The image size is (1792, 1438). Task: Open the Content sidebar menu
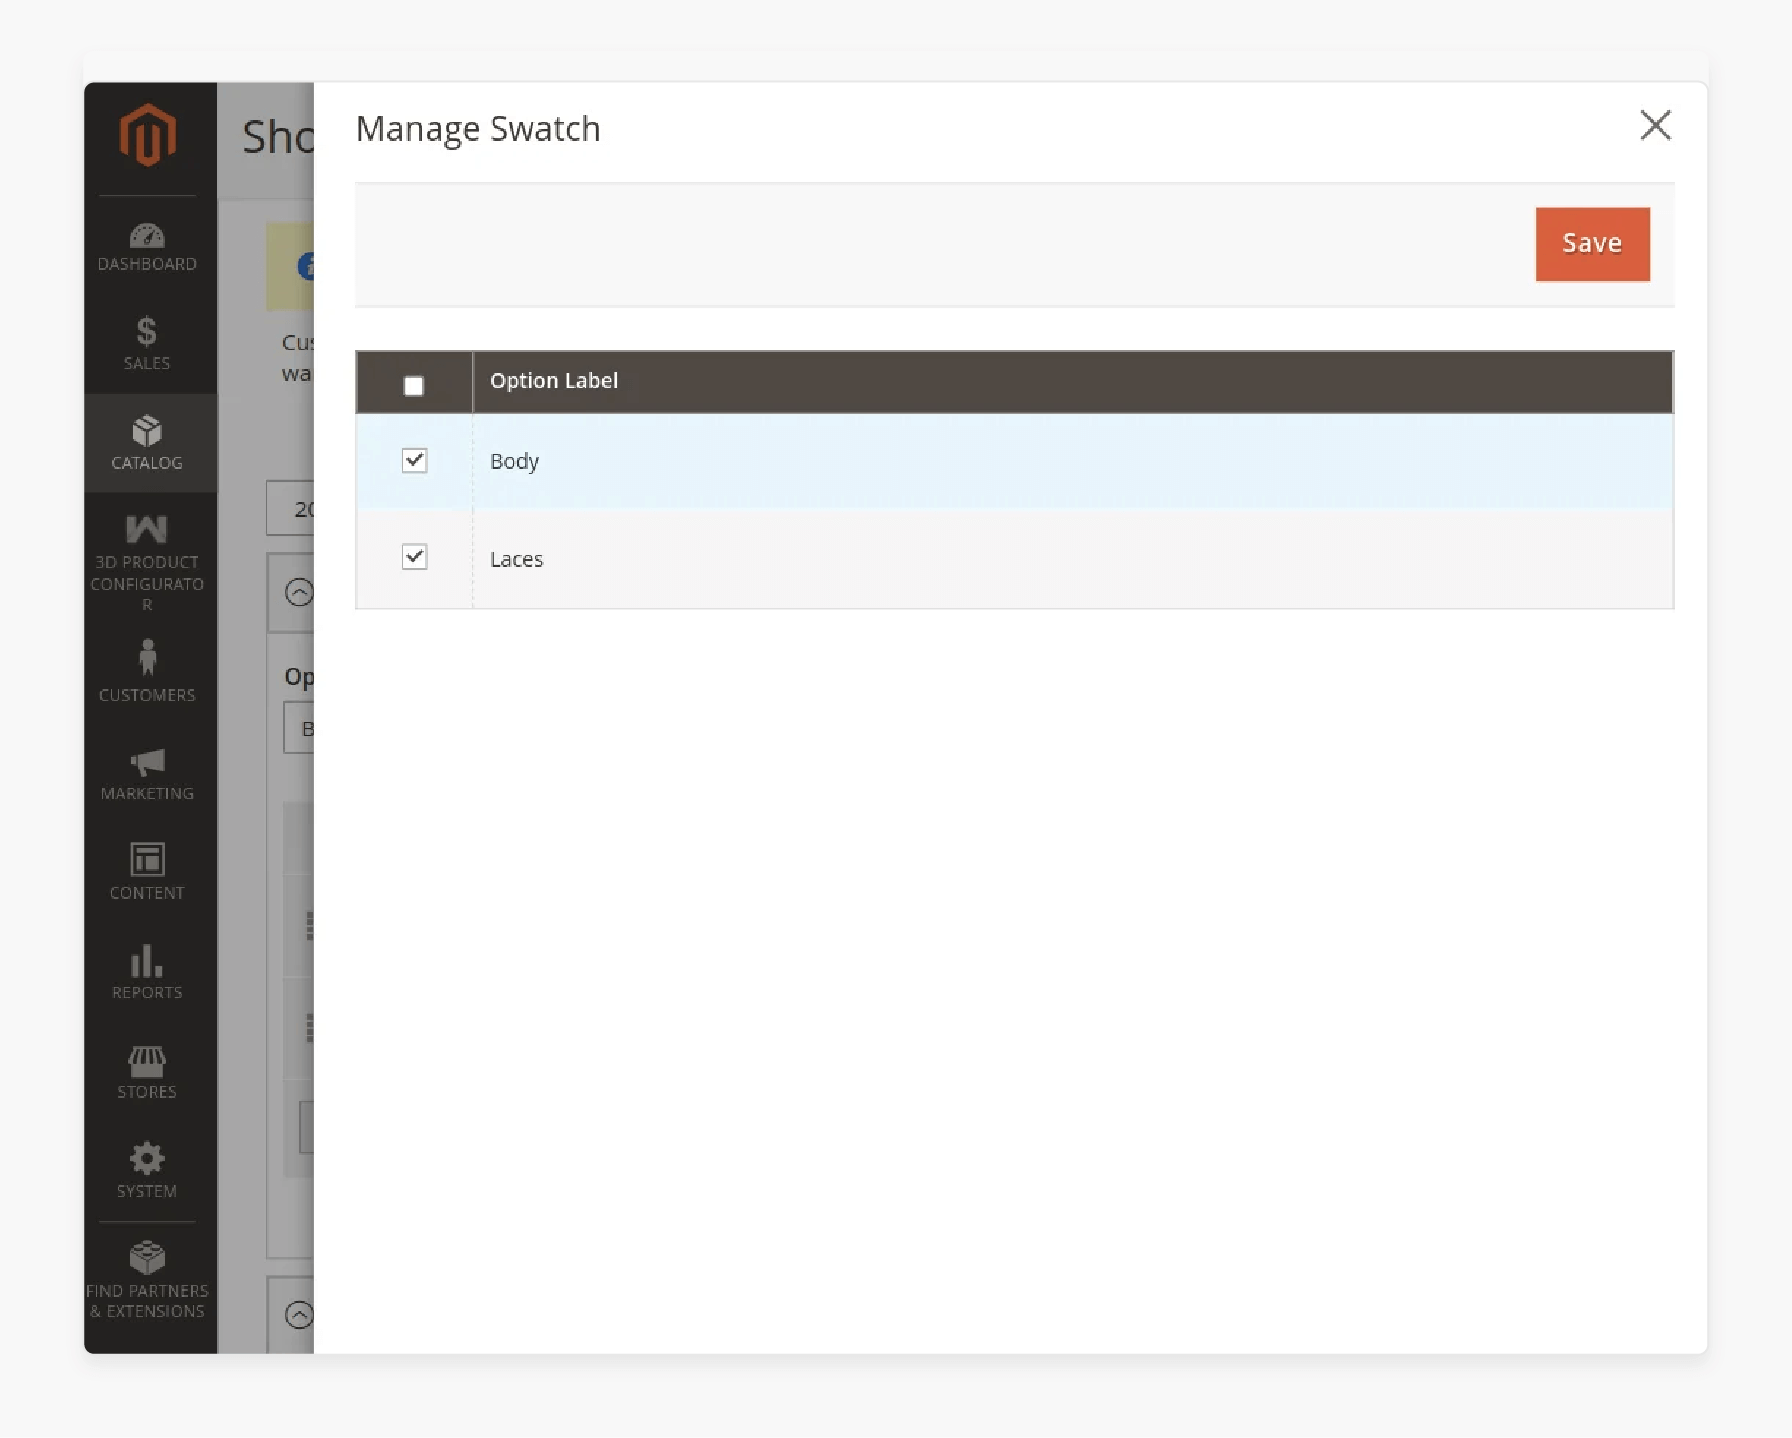[148, 872]
